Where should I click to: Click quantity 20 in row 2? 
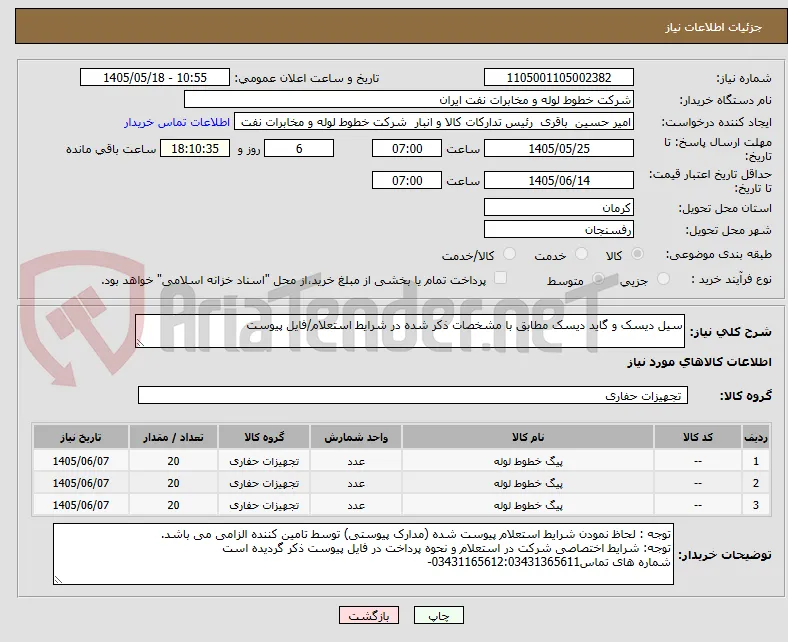click(173, 483)
